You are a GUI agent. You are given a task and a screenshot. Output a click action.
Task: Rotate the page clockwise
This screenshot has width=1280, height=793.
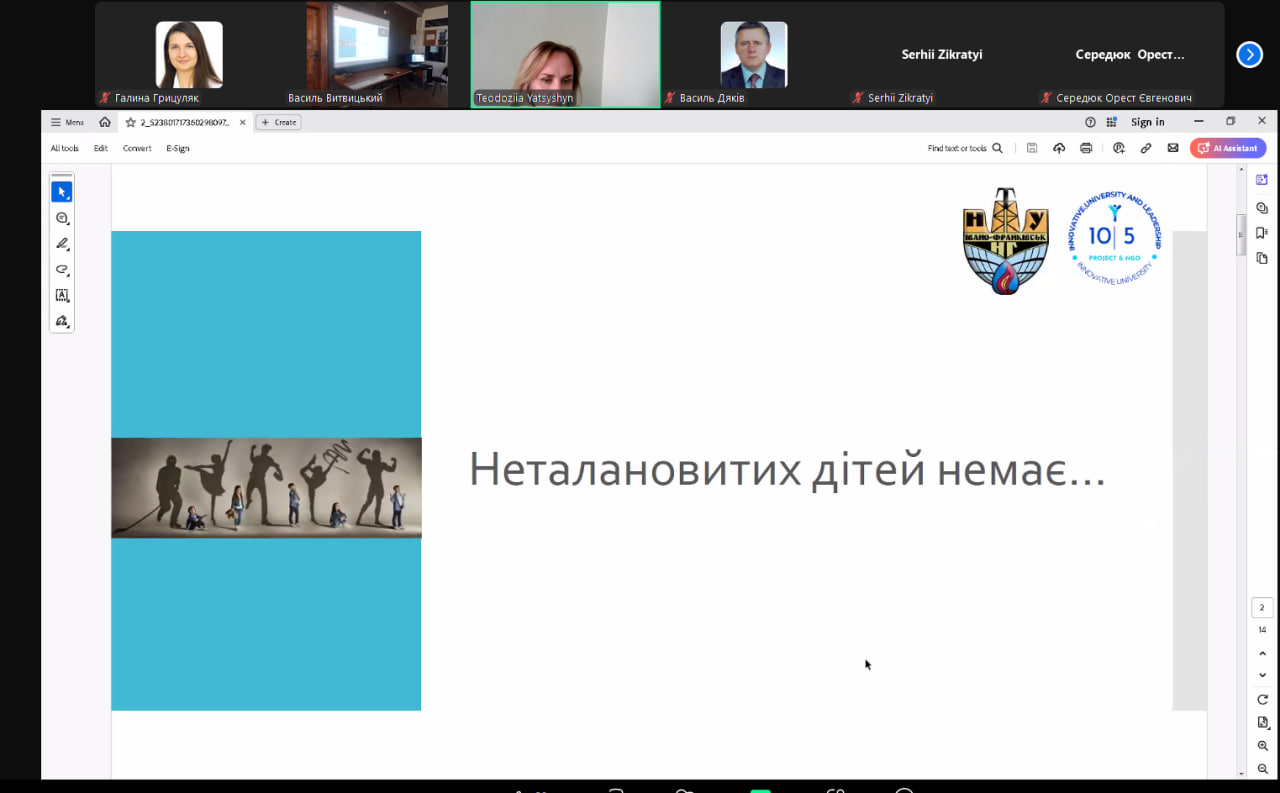1262,699
